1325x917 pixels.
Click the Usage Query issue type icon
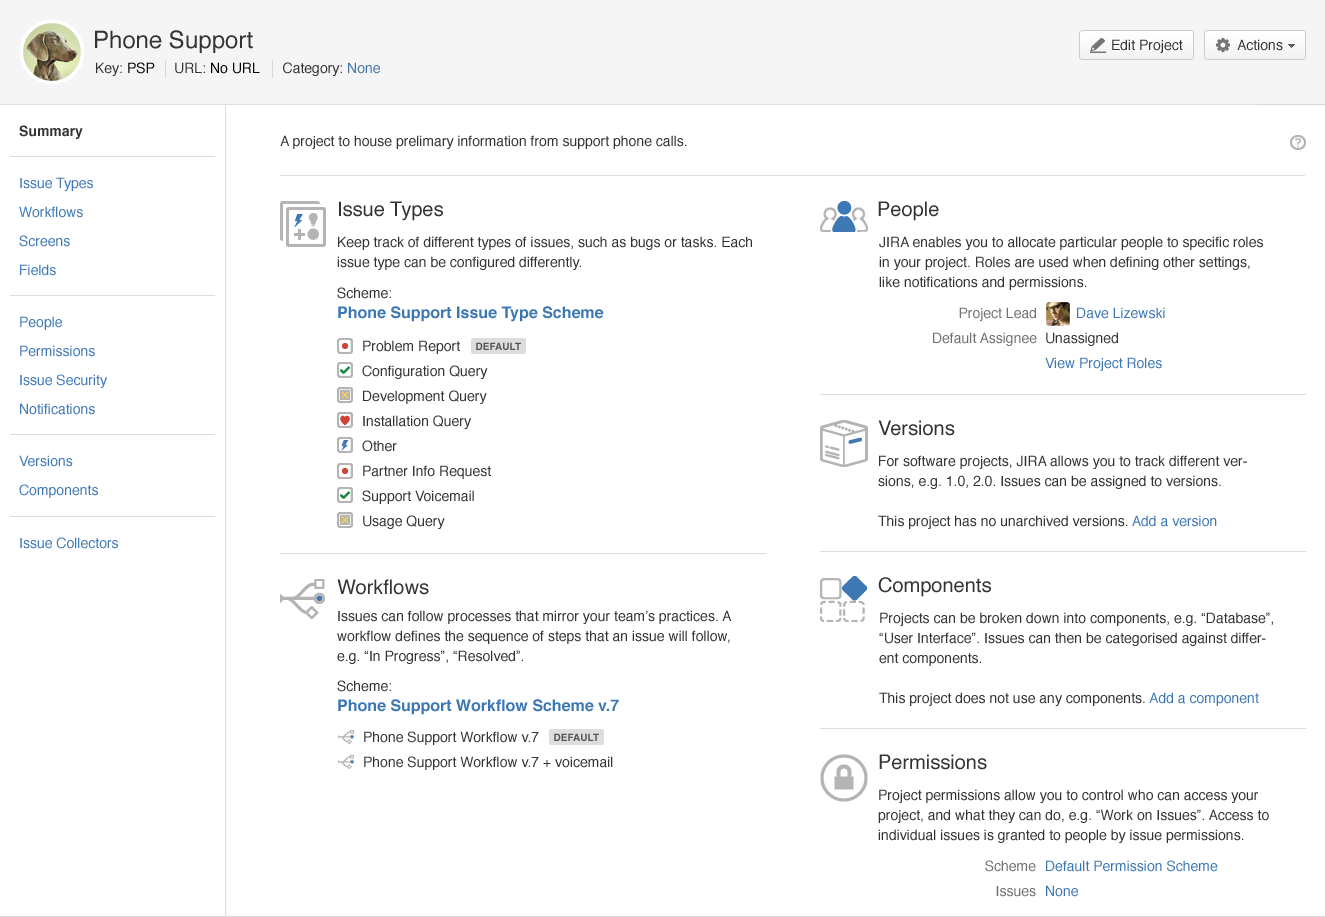pyautogui.click(x=345, y=521)
